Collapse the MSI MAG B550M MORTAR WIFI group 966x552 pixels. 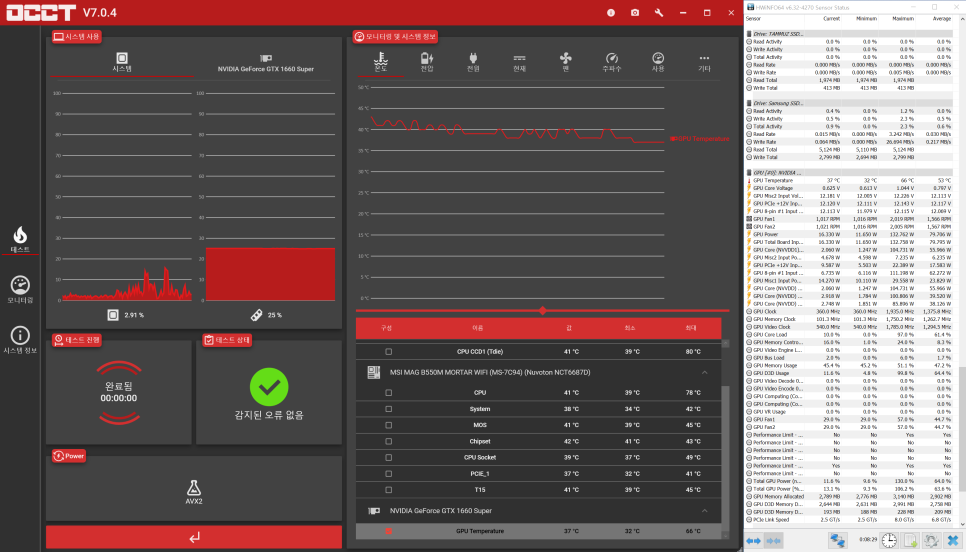click(704, 372)
